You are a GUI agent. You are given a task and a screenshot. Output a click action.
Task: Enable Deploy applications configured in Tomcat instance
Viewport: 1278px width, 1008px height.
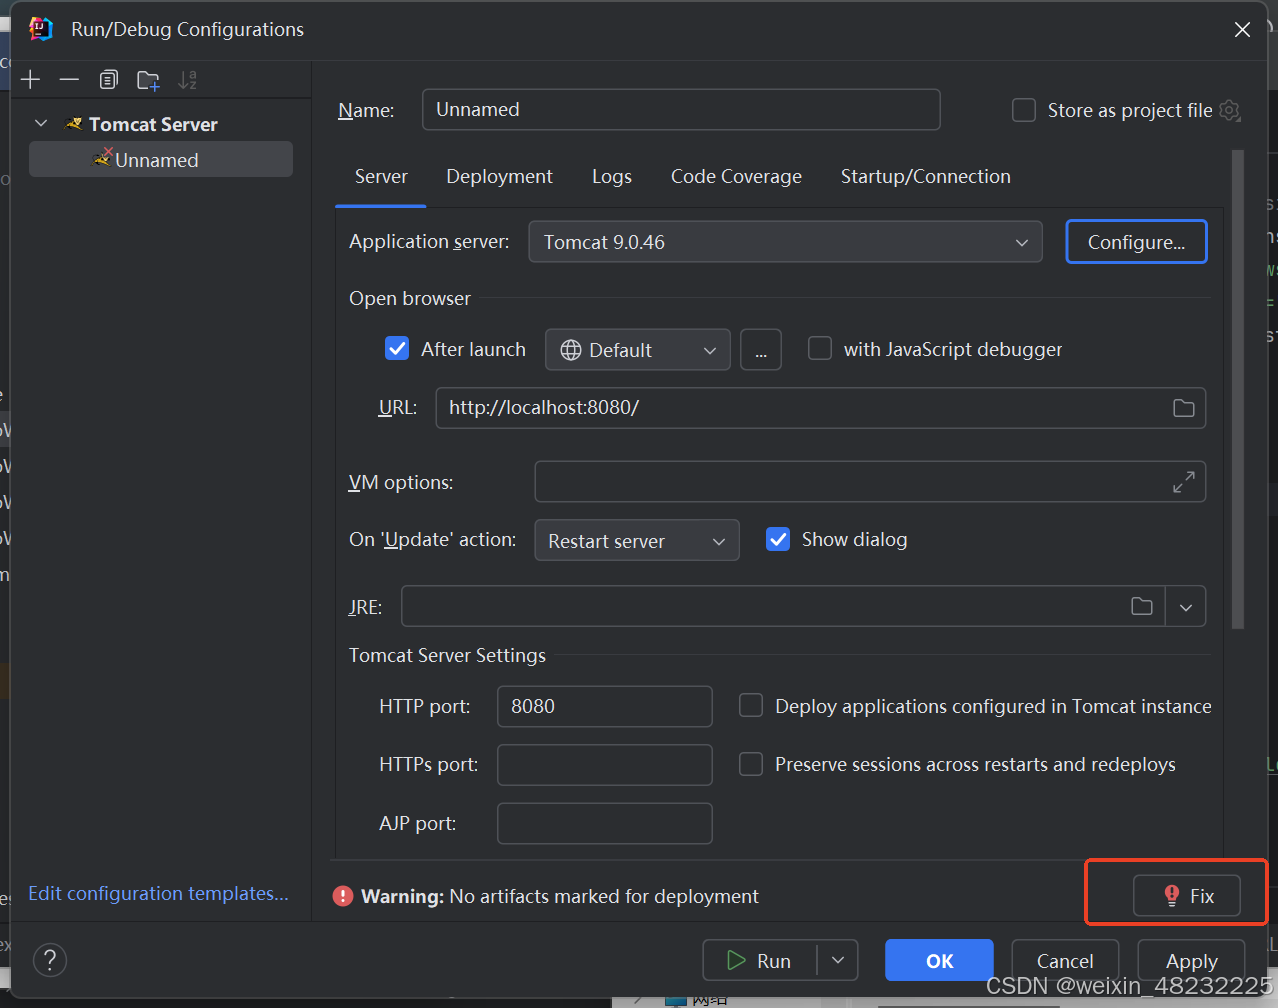[751, 706]
